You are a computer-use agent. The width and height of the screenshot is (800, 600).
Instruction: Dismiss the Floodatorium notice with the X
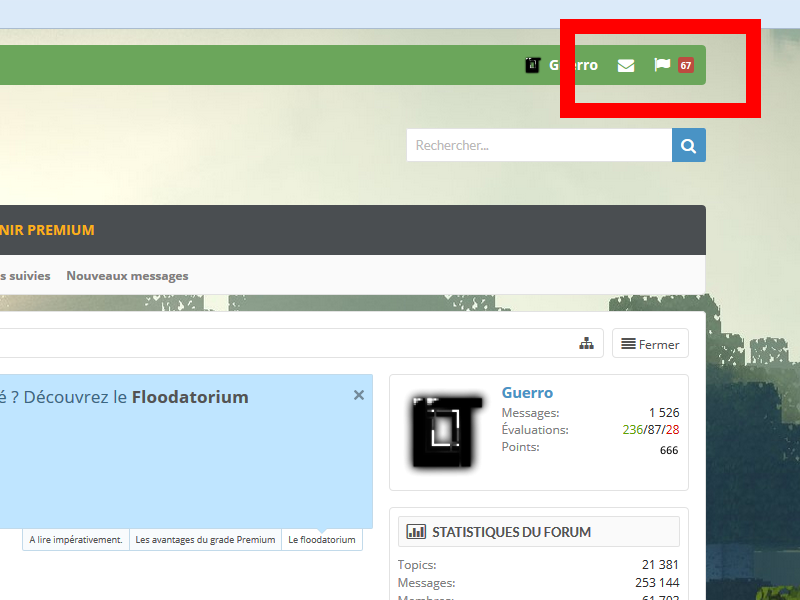[359, 395]
